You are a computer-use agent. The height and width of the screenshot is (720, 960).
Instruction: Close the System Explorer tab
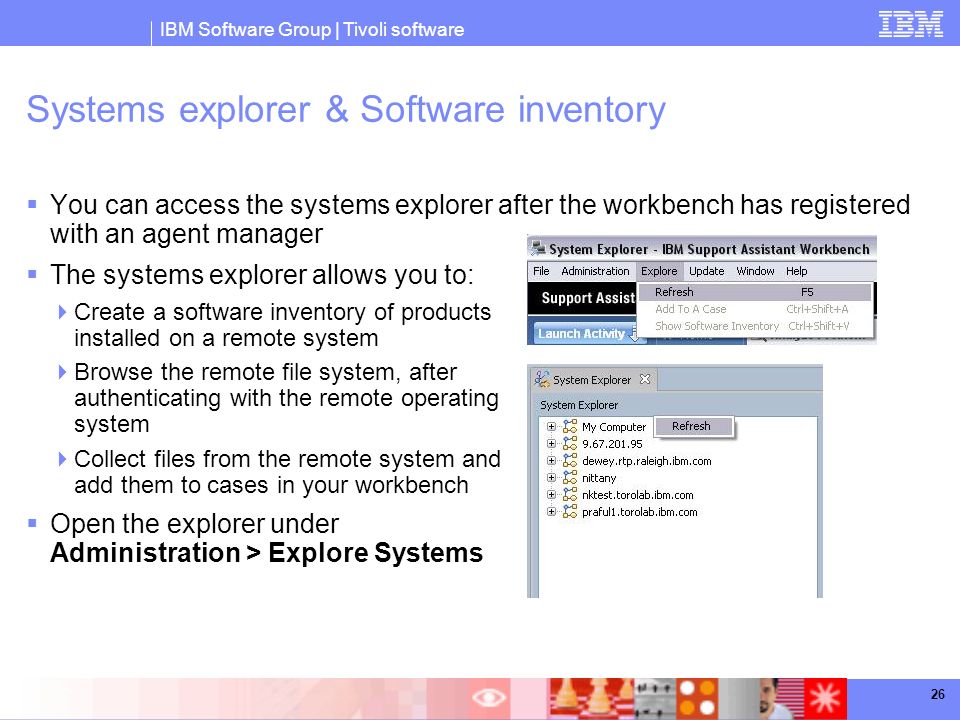point(644,380)
